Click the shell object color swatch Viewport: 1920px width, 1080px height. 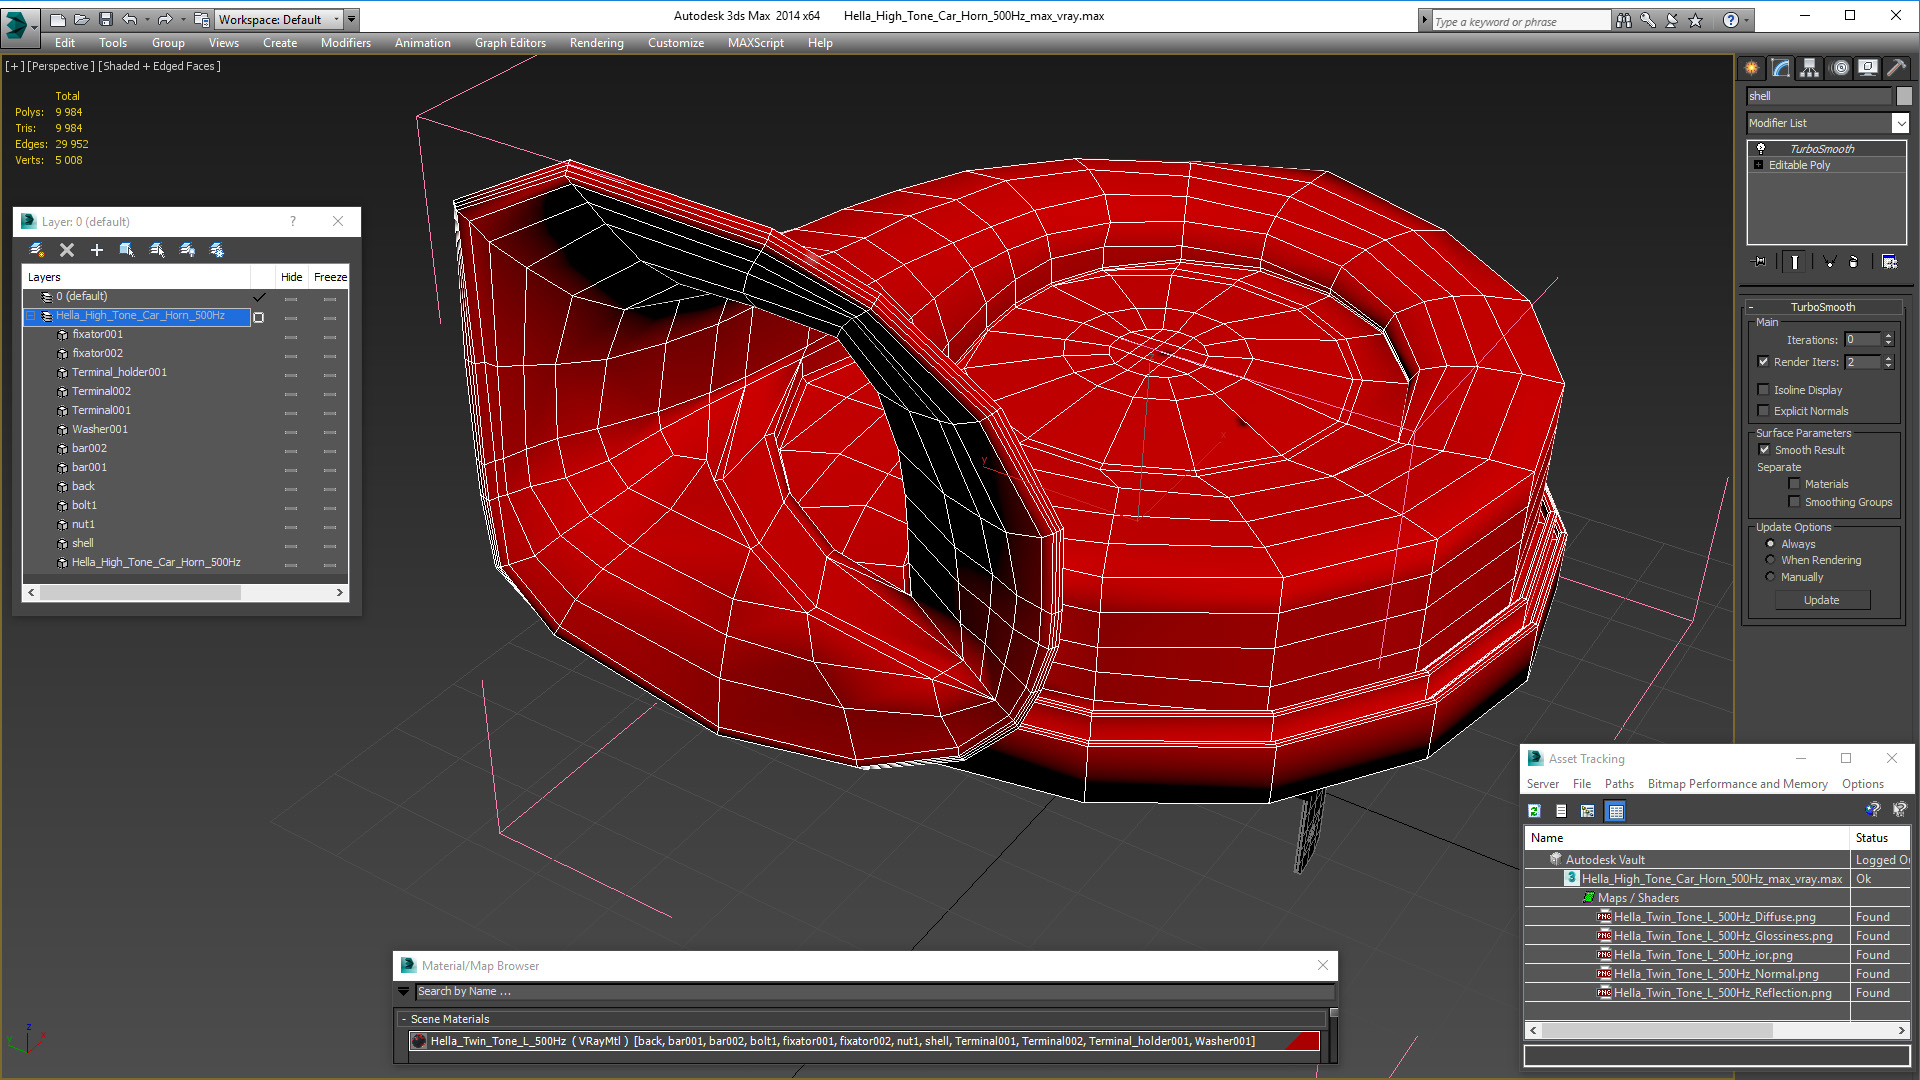click(1904, 96)
